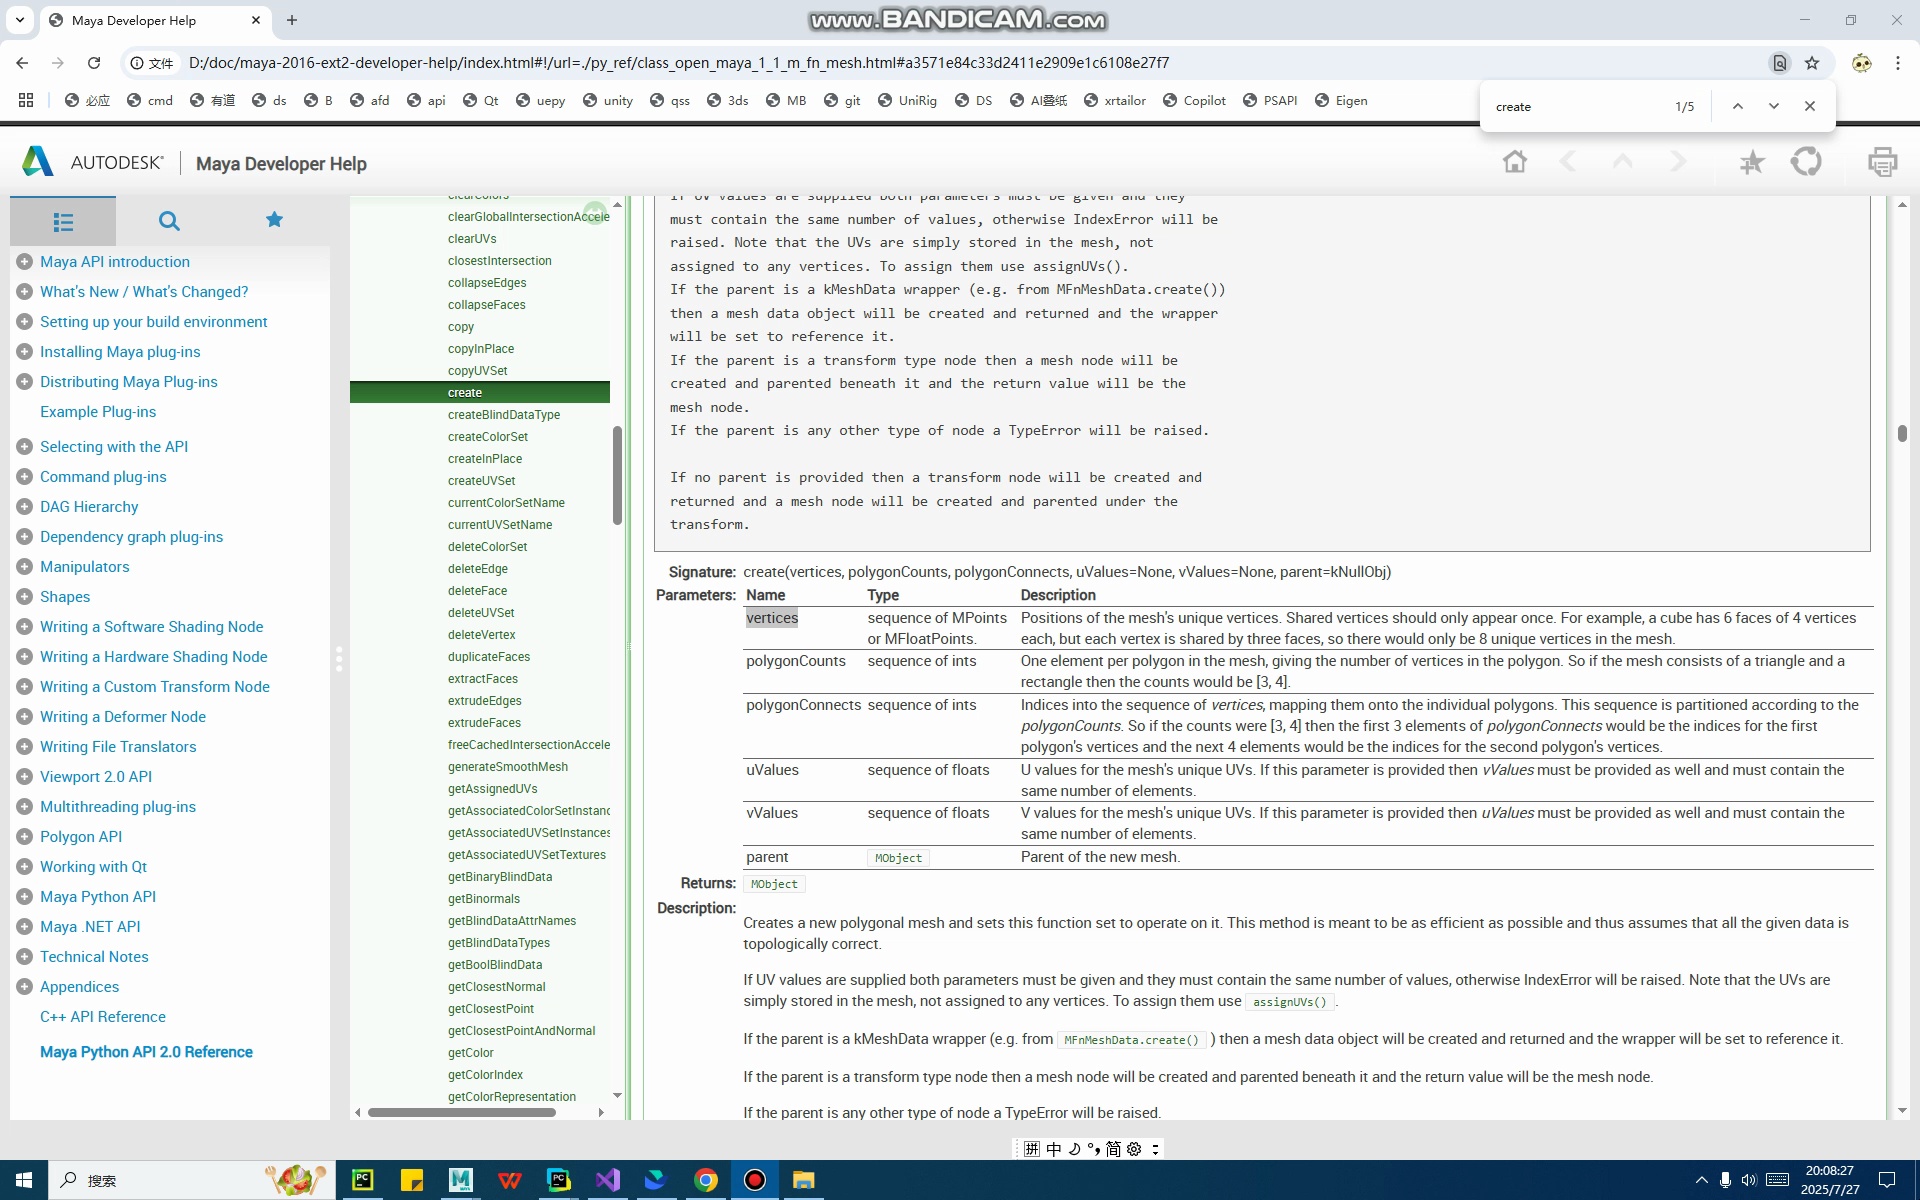Screen dimensions: 1920x1200
Task: Click the sync/refresh circular icon in header
Action: tap(1806, 162)
